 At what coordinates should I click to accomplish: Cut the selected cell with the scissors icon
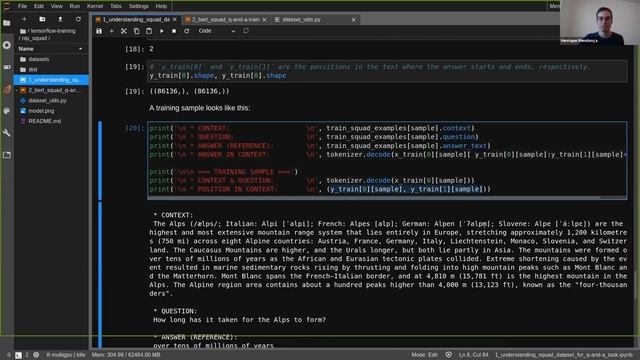tap(124, 31)
